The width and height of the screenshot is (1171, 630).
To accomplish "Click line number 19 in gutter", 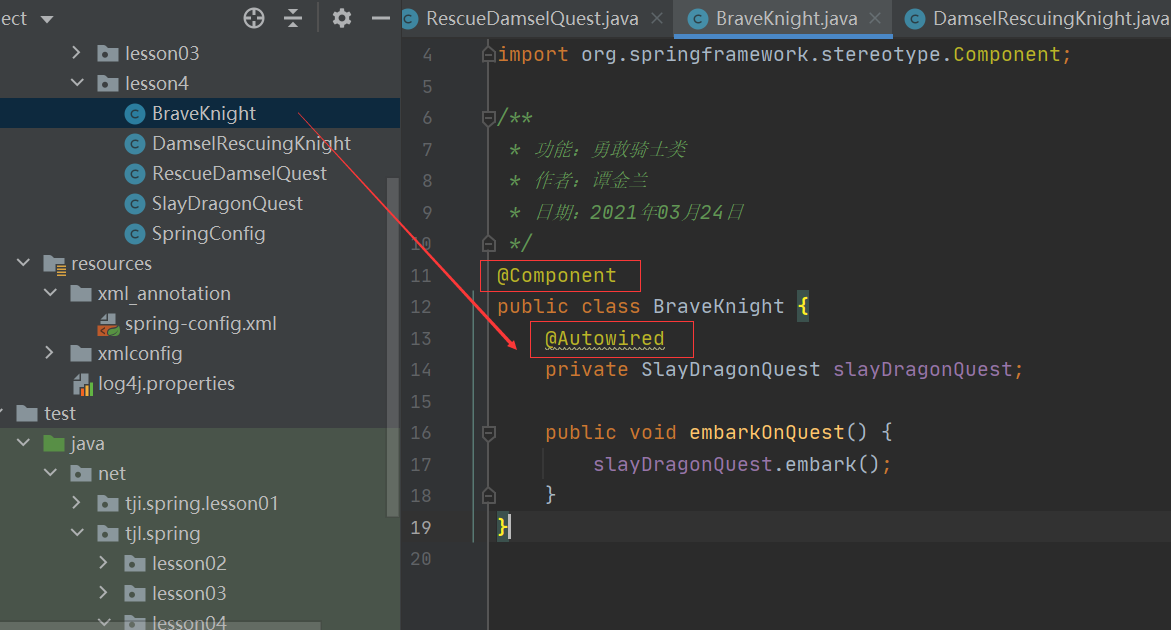I will (x=420, y=528).
